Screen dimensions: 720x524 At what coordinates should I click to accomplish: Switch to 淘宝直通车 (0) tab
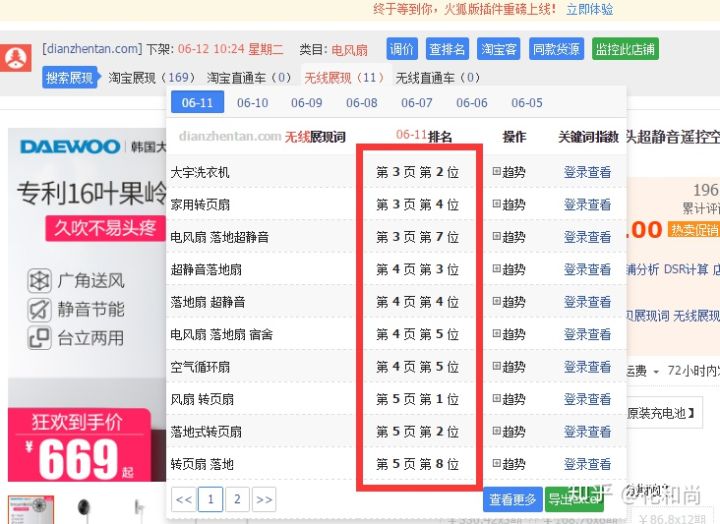tap(249, 78)
